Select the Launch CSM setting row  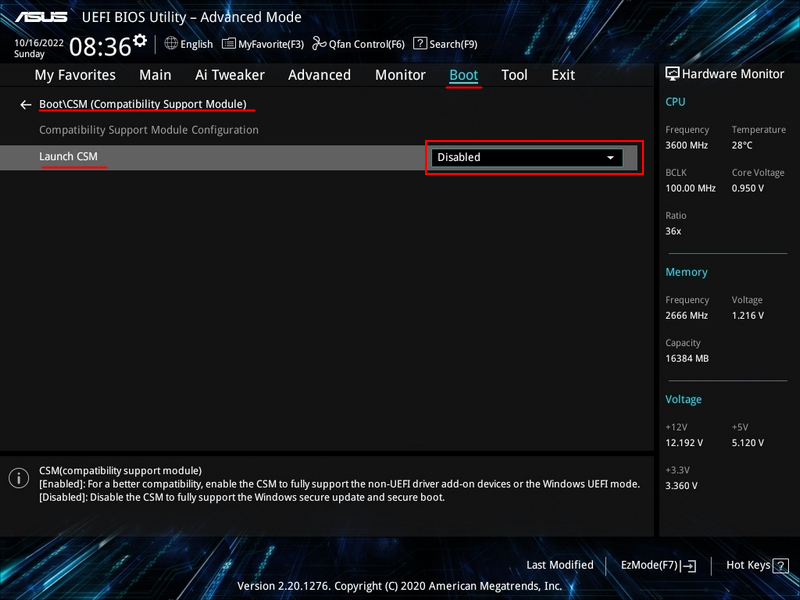pos(319,157)
